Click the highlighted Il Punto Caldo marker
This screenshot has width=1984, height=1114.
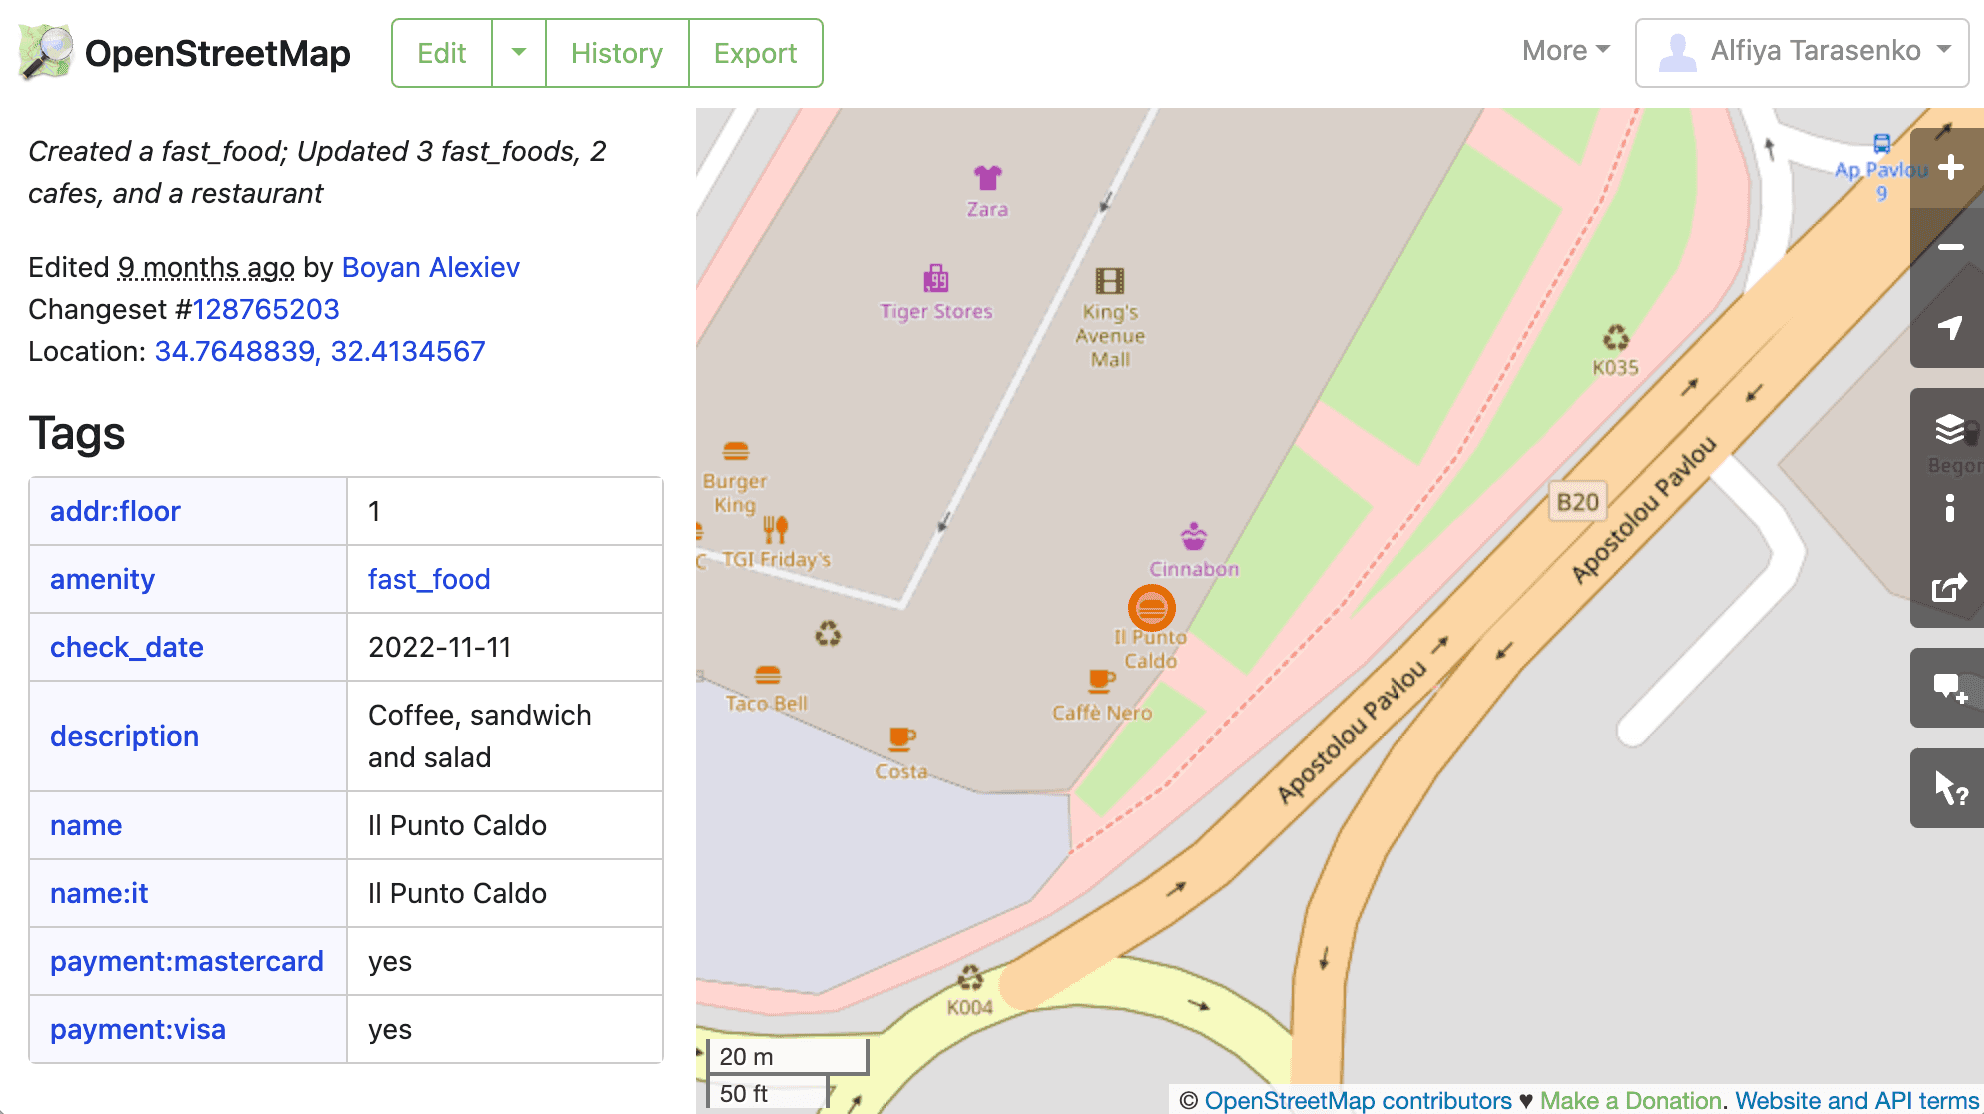coord(1152,607)
